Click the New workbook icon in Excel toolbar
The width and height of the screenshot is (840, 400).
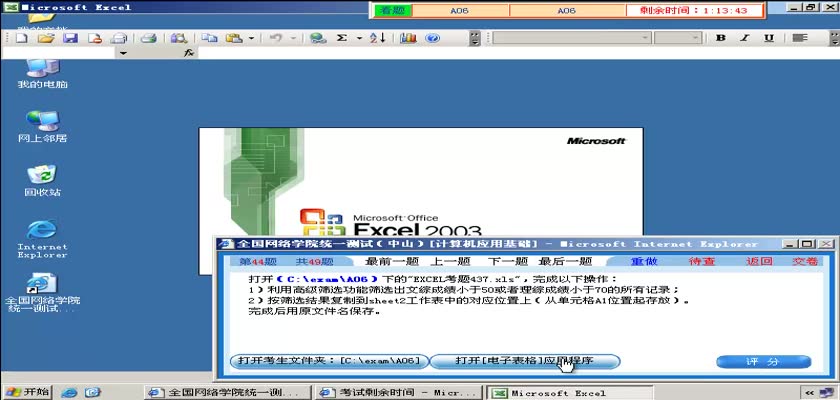[x=21, y=38]
